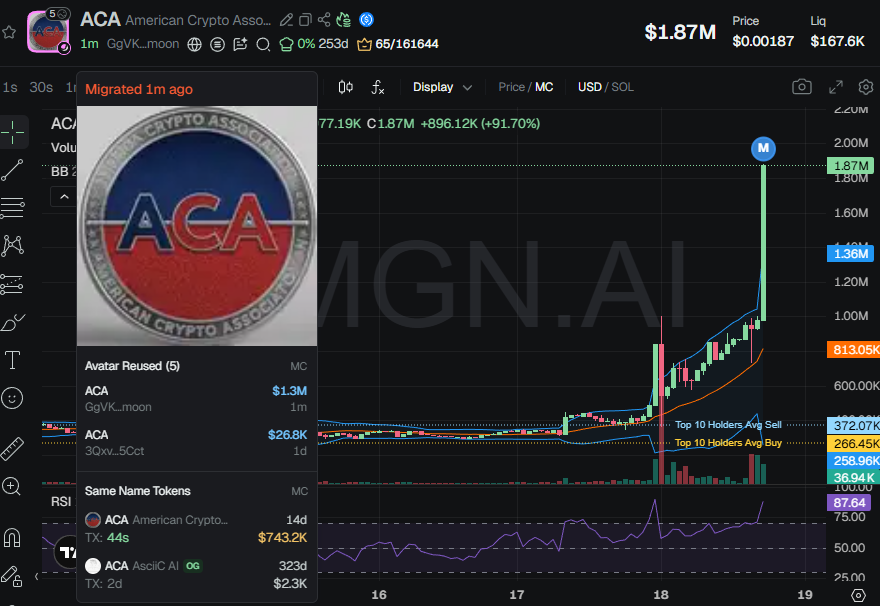Click the green chef hat dev icon

286,44
